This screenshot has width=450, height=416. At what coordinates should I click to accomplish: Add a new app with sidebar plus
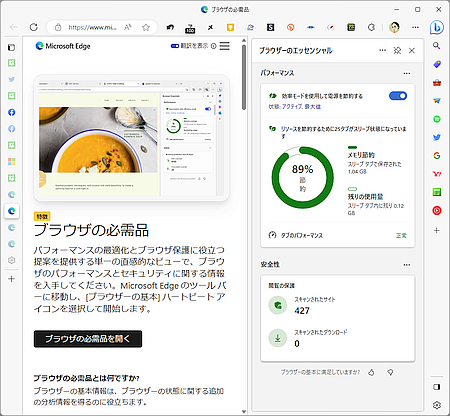(437, 230)
